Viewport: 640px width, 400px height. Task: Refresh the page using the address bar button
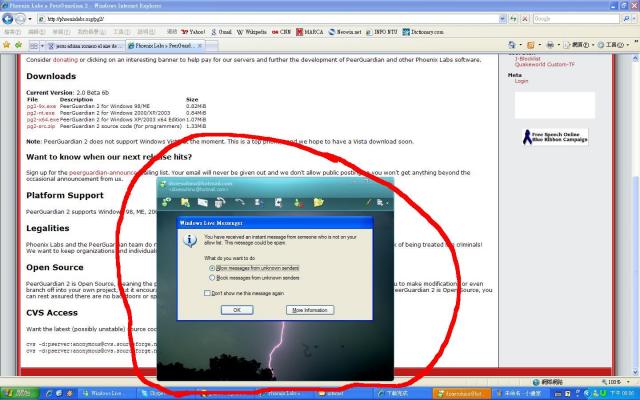pos(513,19)
